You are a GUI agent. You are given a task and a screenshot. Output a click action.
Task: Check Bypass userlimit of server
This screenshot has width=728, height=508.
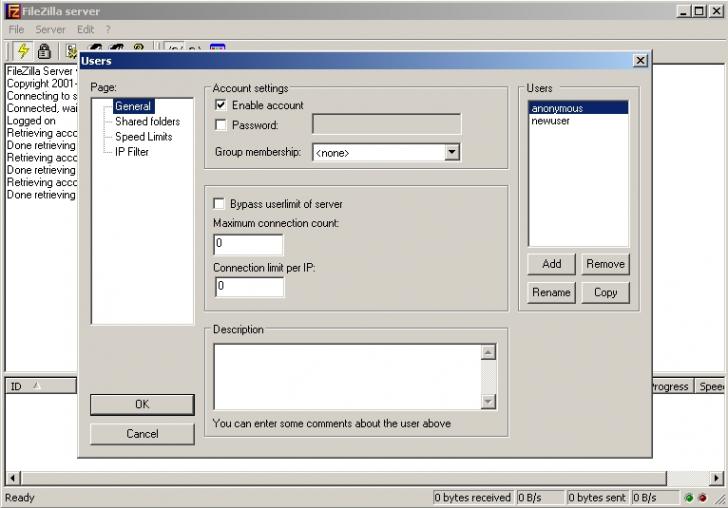(220, 204)
